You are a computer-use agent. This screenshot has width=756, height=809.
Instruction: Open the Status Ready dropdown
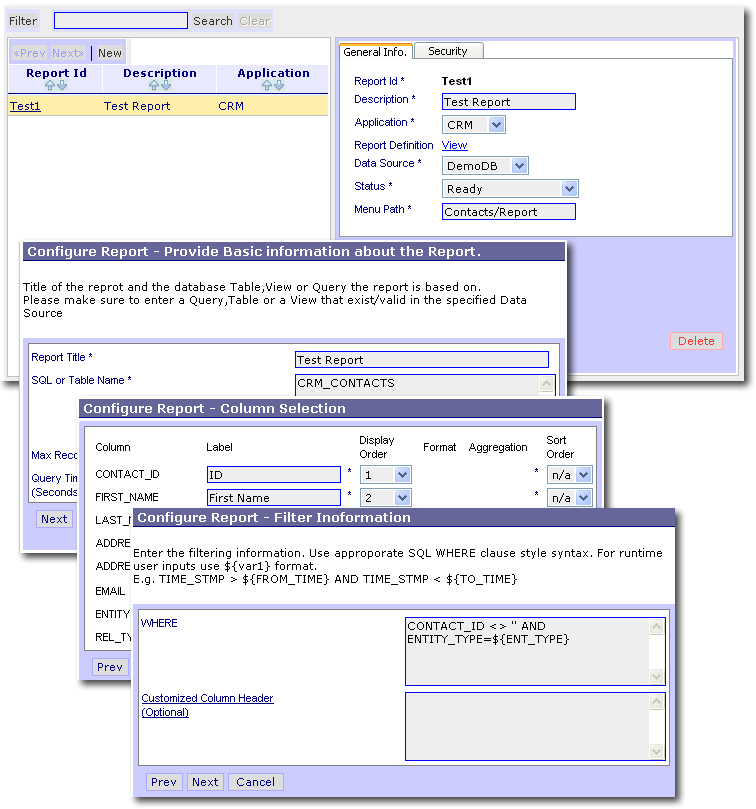(569, 189)
